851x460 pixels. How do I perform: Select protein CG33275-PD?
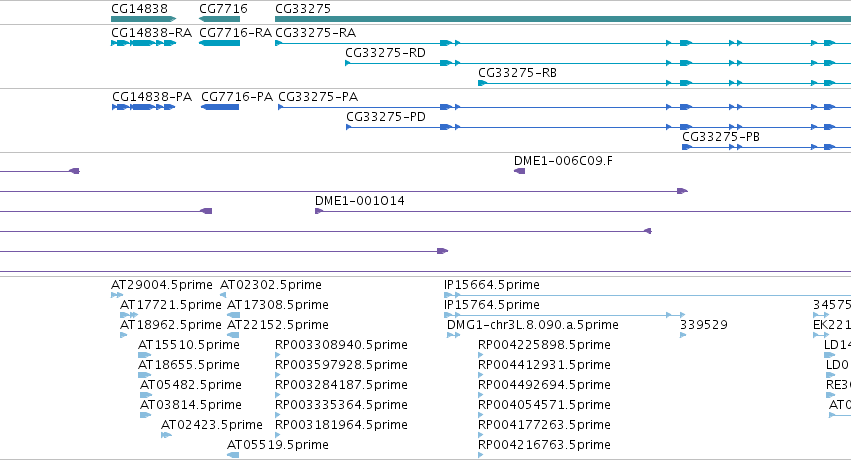click(386, 117)
